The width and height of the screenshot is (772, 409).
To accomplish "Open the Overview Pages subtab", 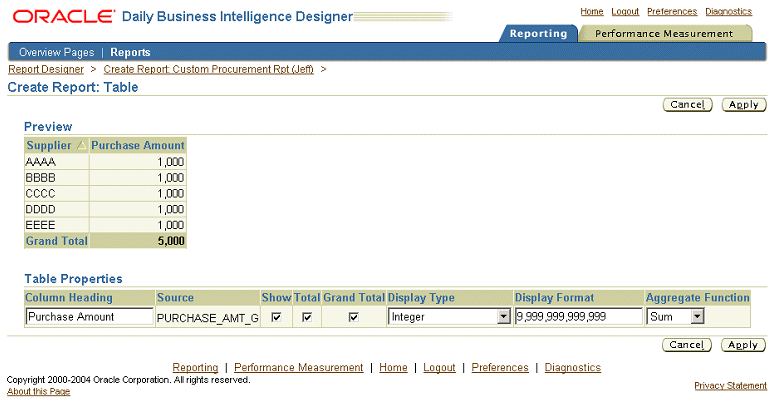I will (x=57, y=52).
